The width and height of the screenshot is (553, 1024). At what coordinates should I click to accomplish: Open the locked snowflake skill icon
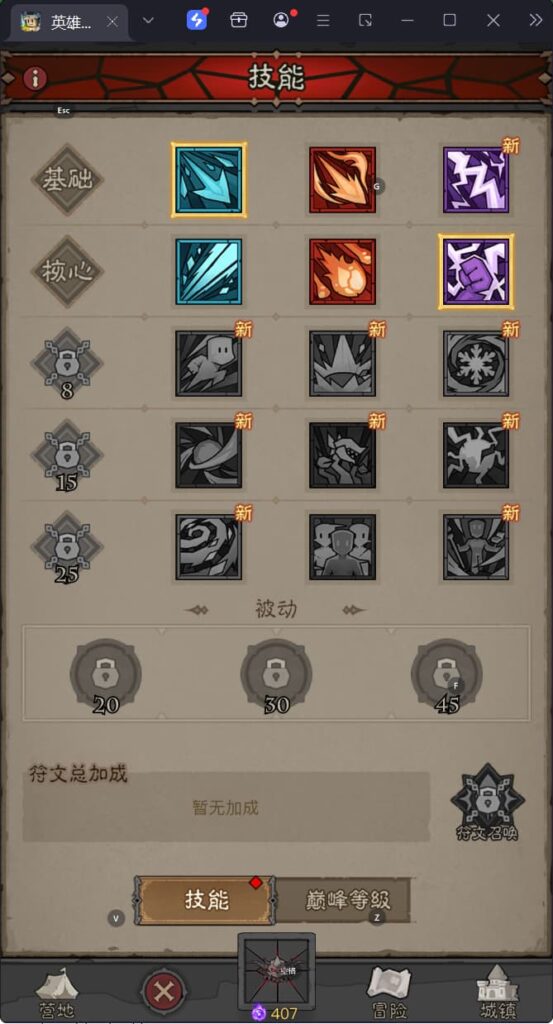[x=476, y=363]
